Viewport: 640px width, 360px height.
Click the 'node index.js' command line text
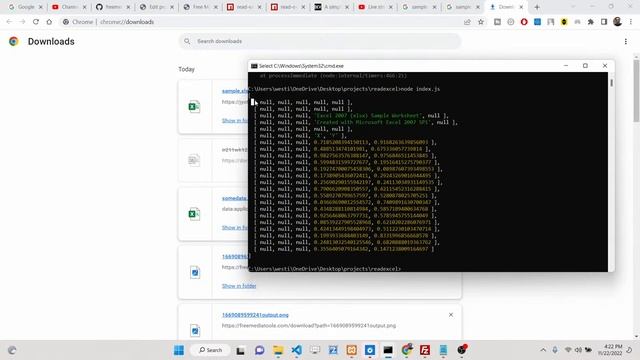point(420,89)
